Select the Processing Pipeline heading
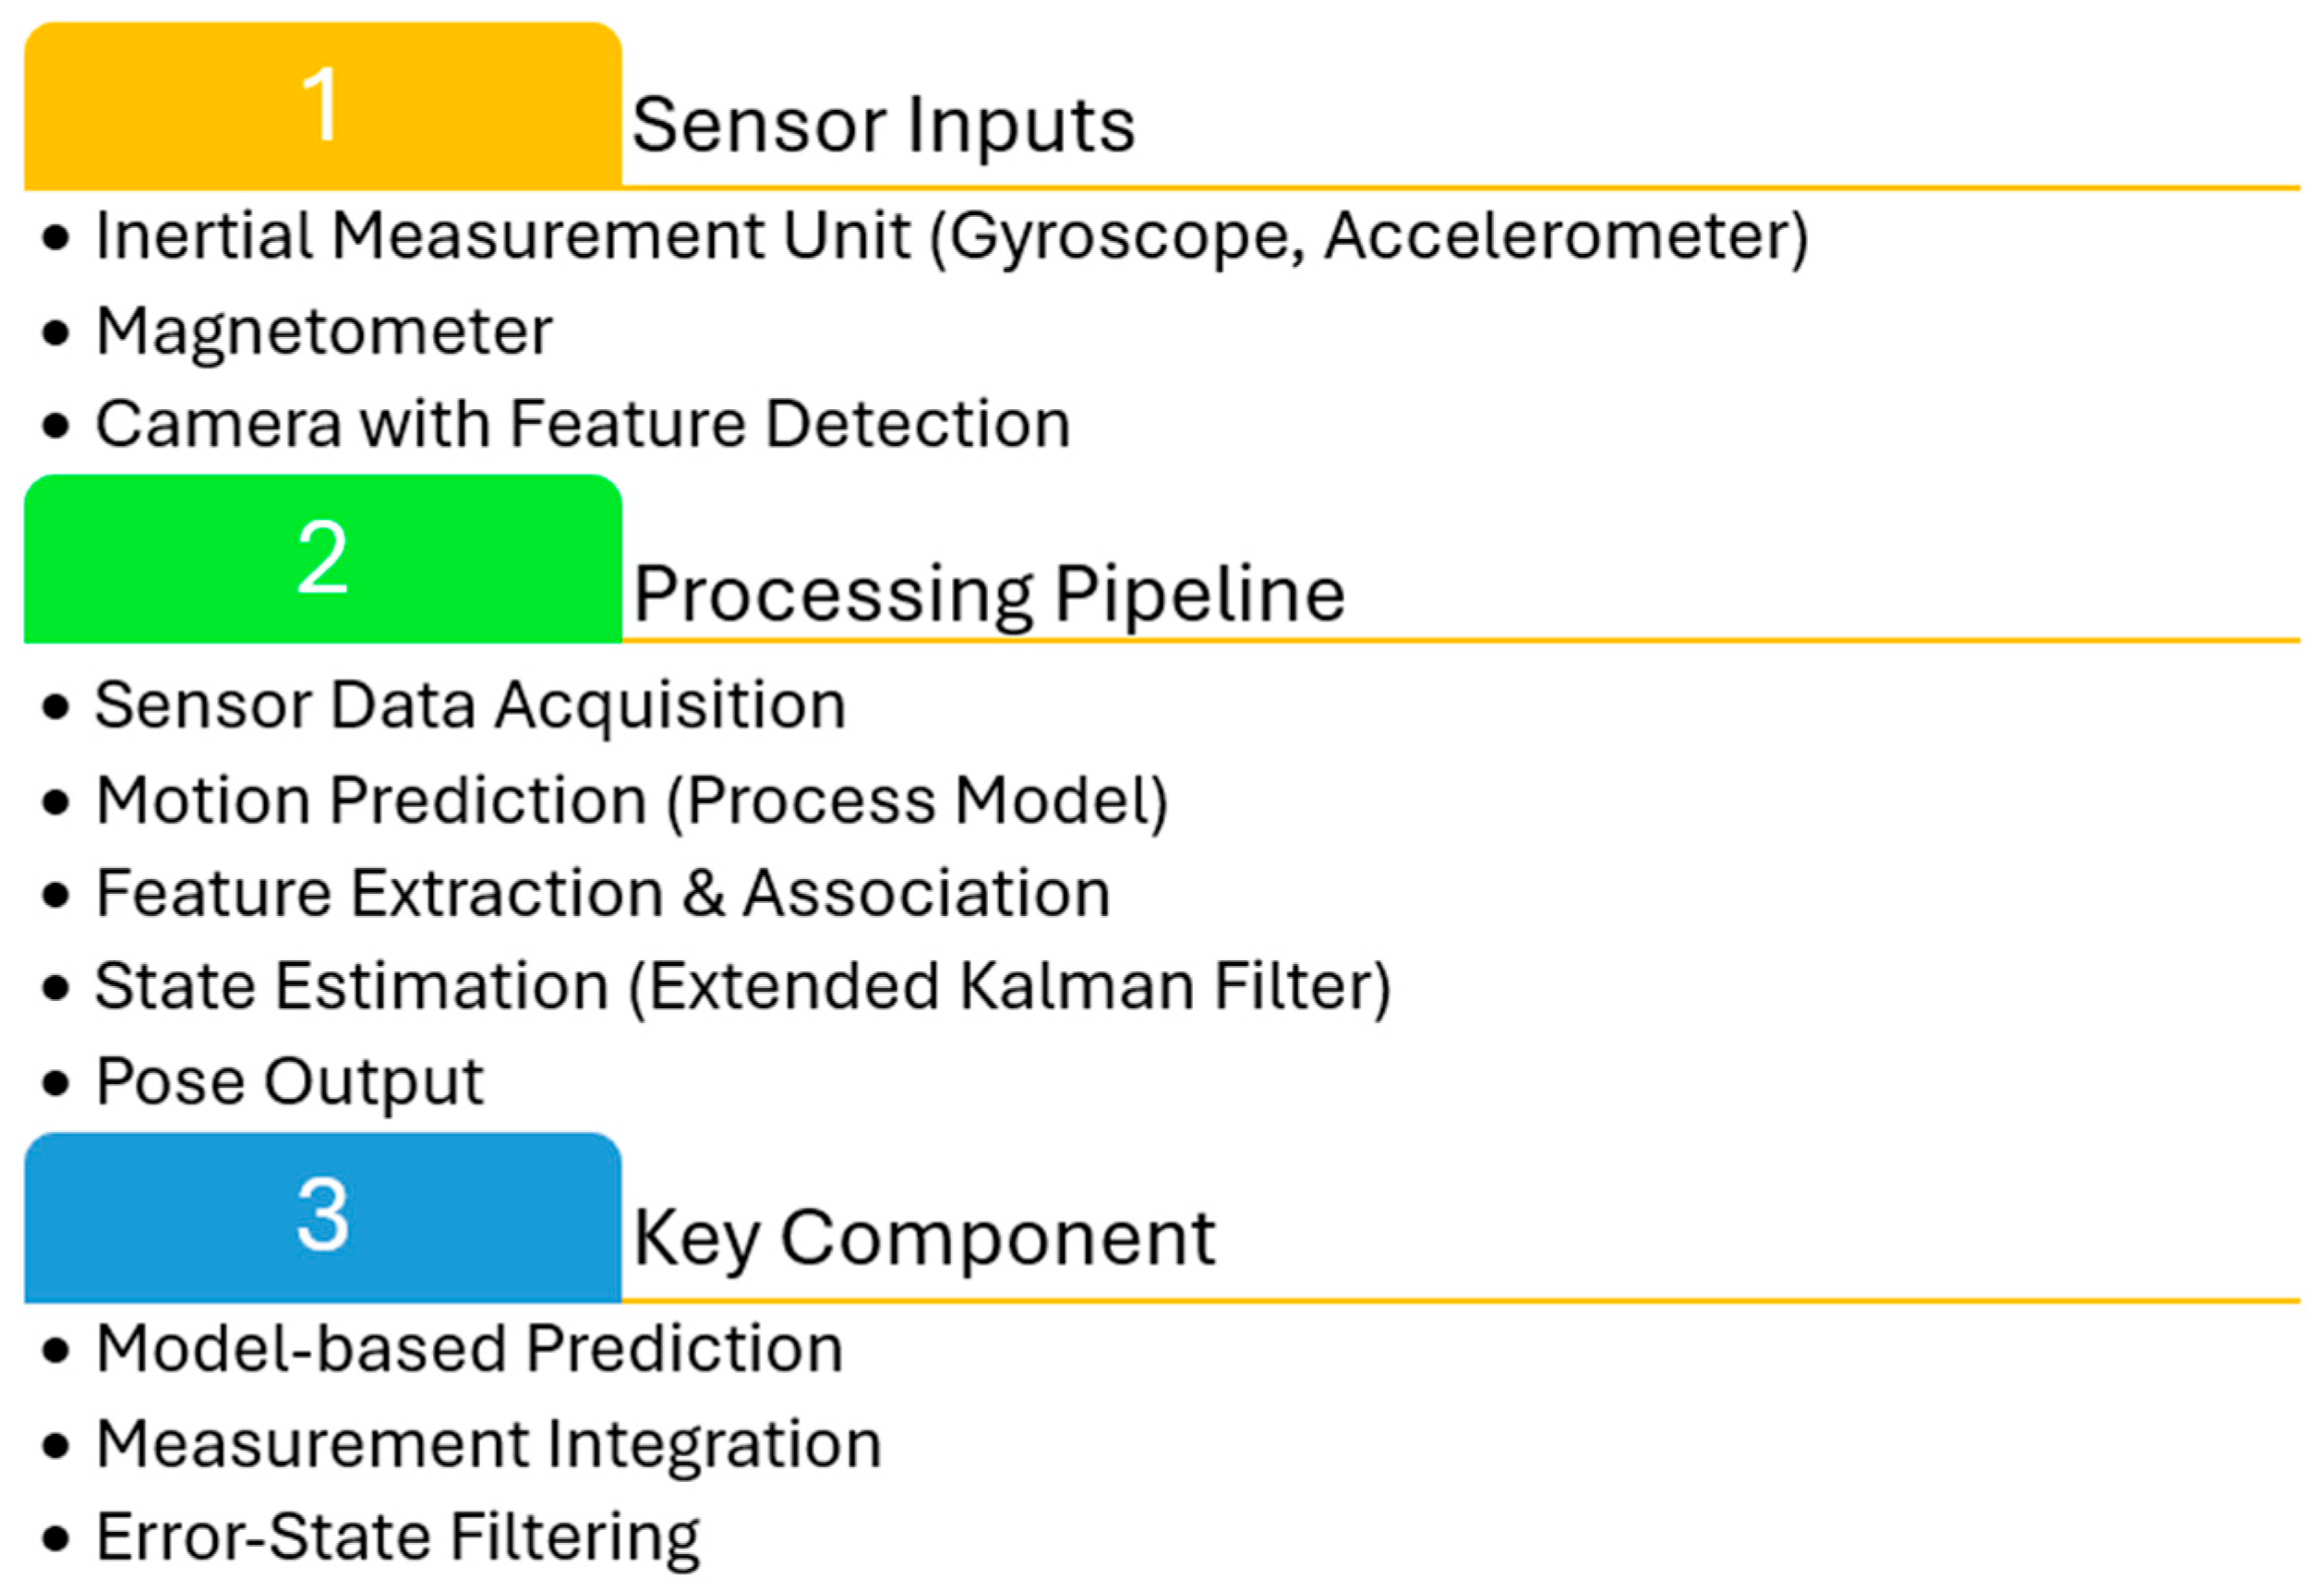 pos(989,594)
